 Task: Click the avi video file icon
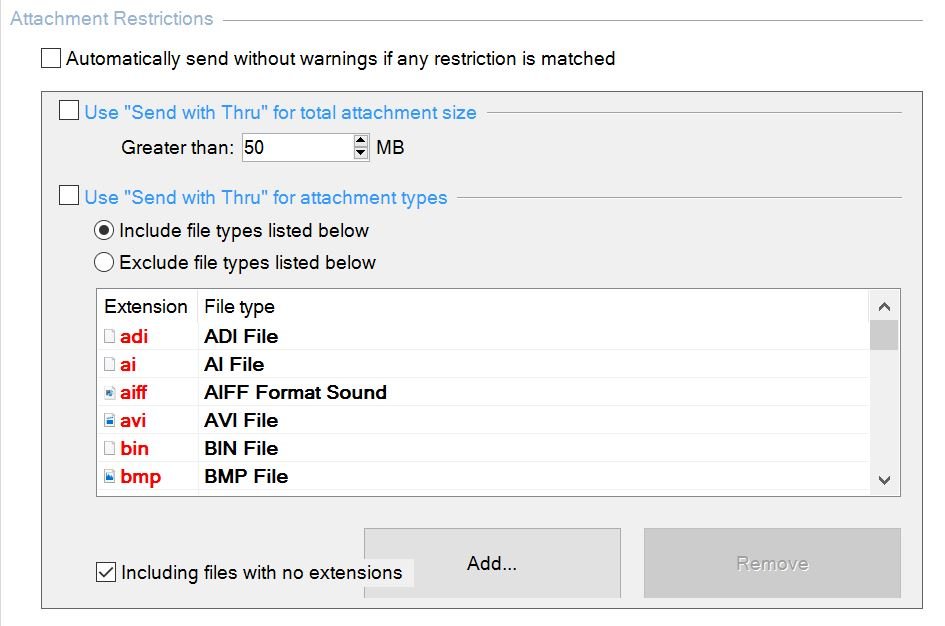point(109,421)
